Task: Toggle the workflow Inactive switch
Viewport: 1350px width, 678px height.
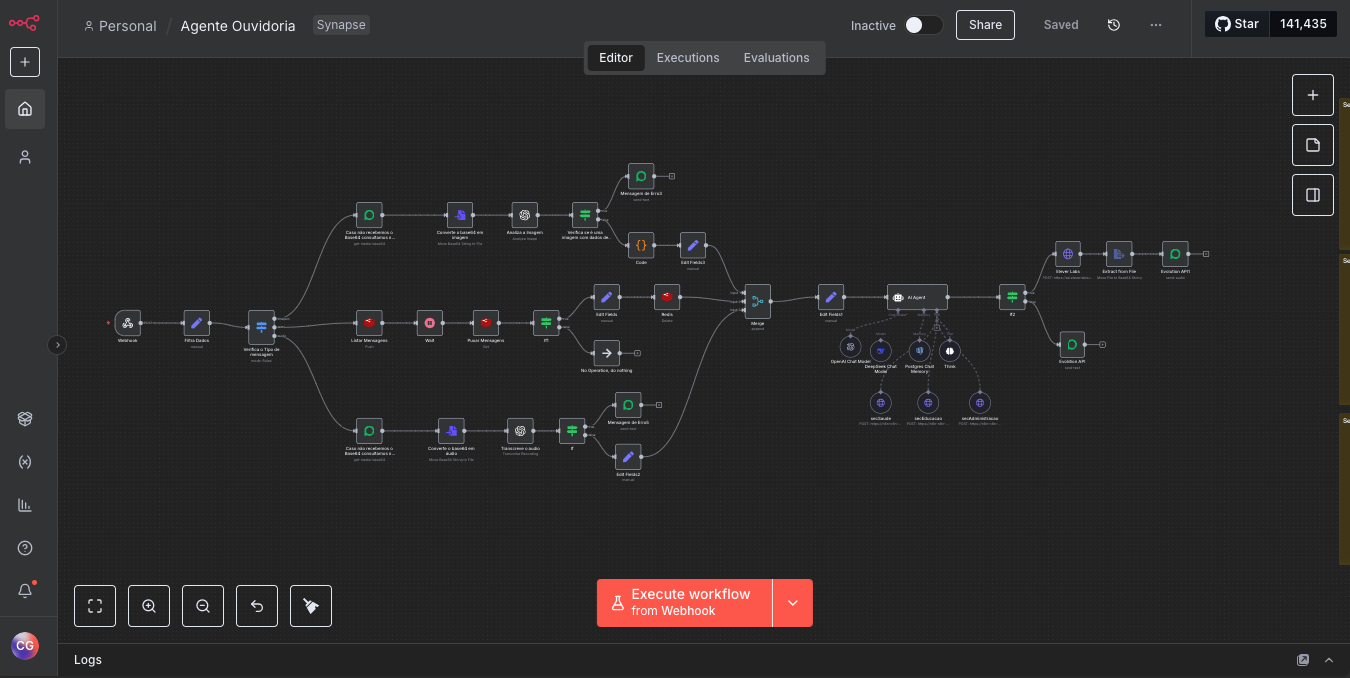Action: [923, 25]
